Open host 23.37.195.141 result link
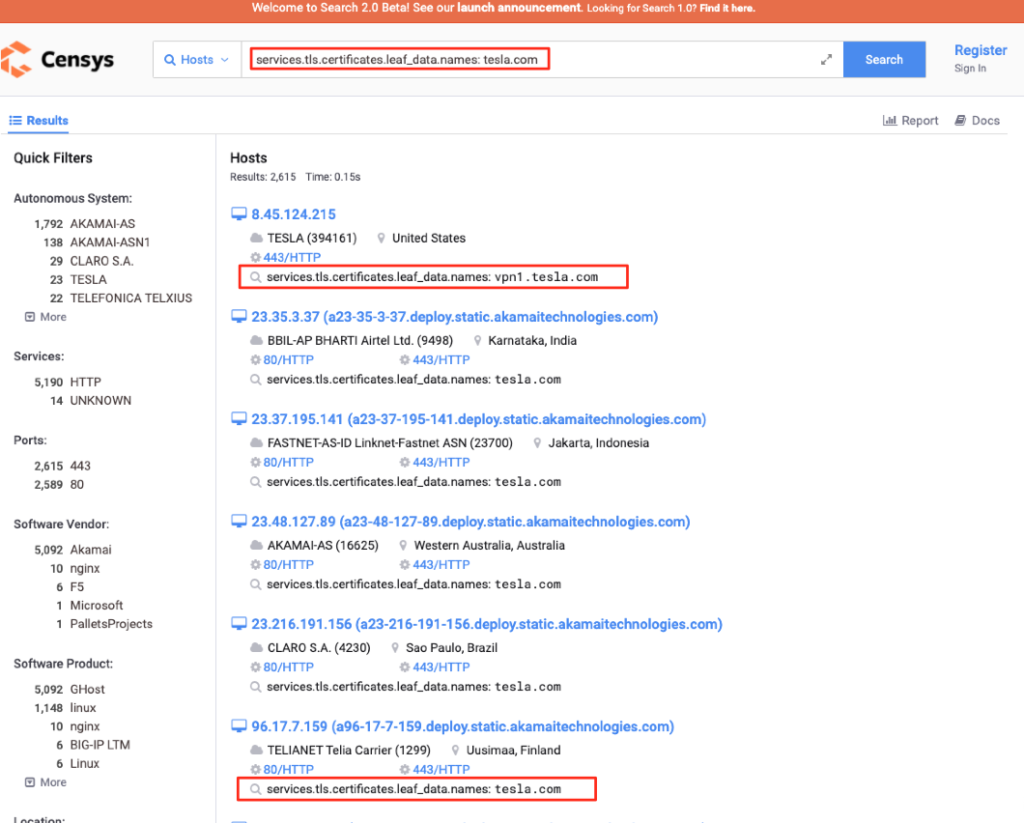This screenshot has height=823, width=1024. coord(479,419)
